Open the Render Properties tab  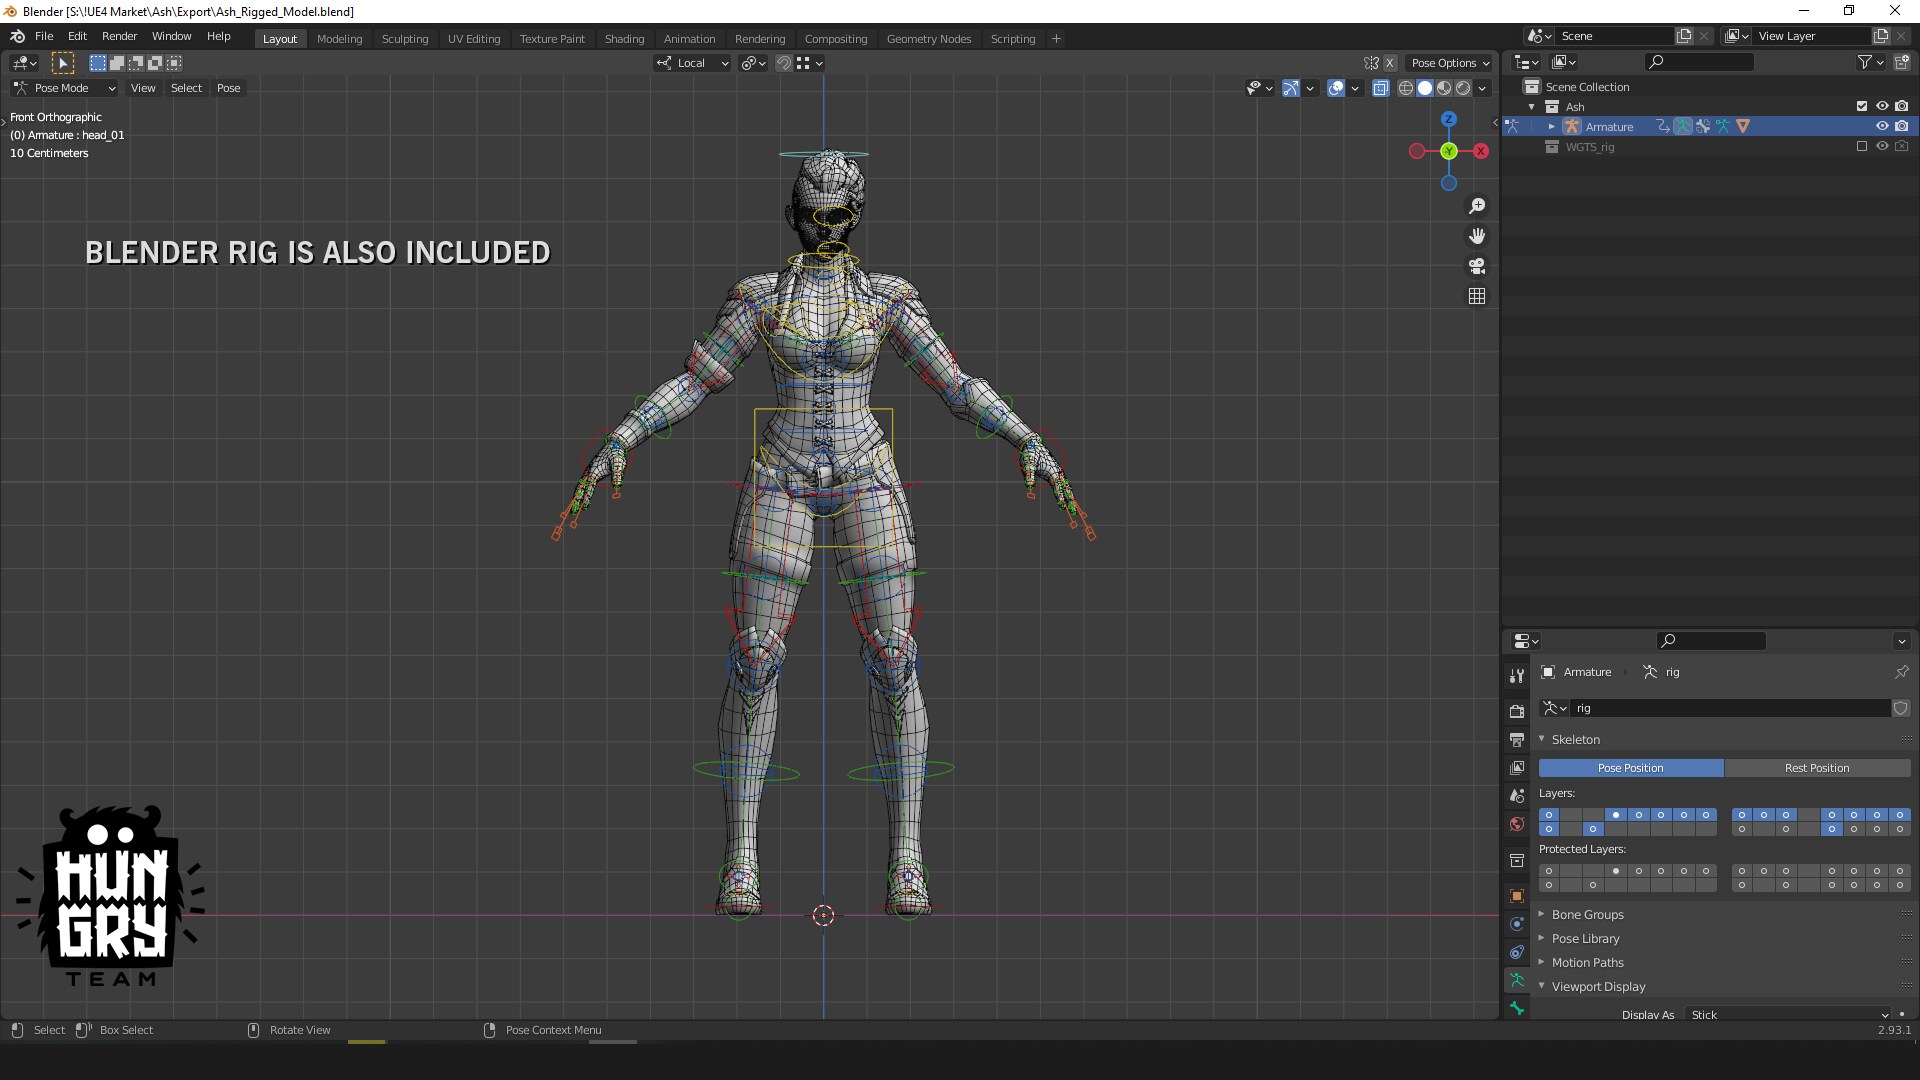tap(1516, 711)
